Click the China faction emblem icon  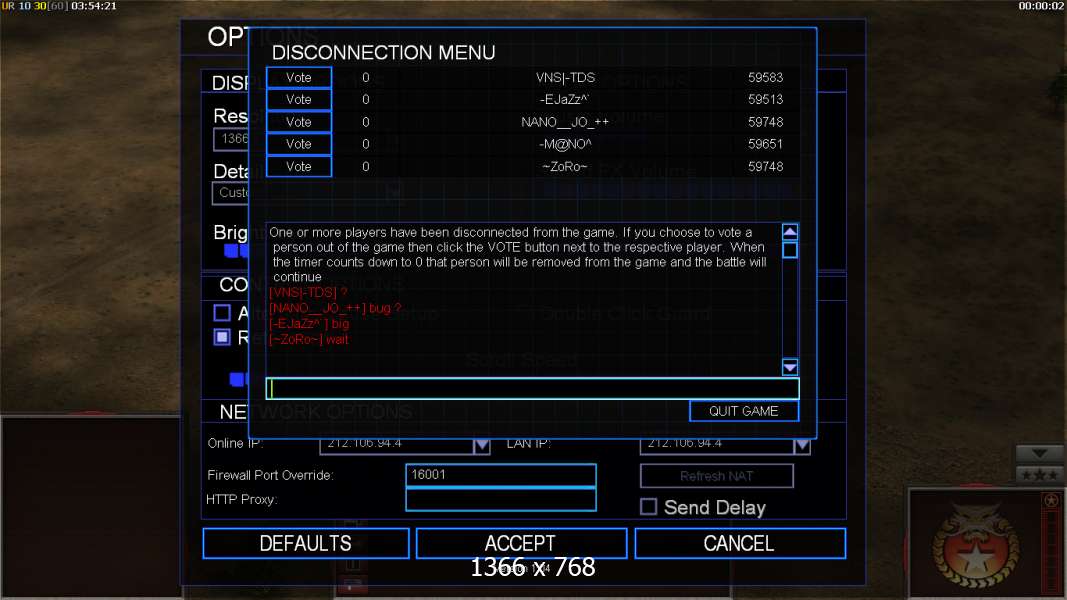pyautogui.click(x=976, y=546)
